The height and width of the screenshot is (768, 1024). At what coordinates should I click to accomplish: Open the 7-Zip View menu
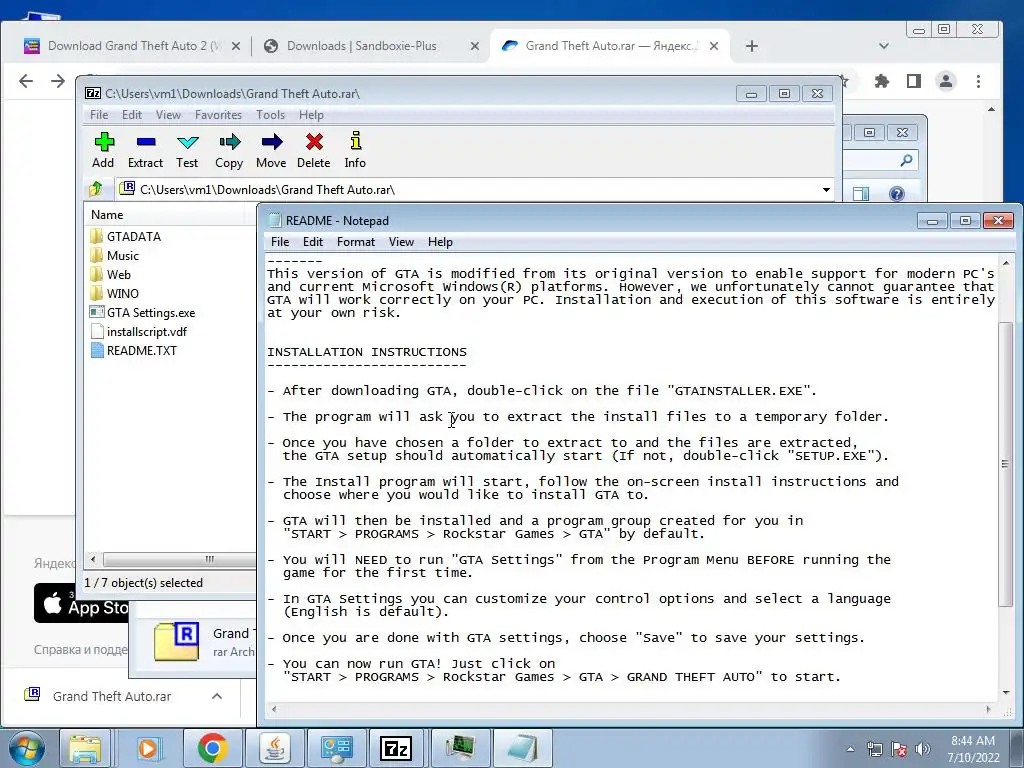pyautogui.click(x=168, y=114)
